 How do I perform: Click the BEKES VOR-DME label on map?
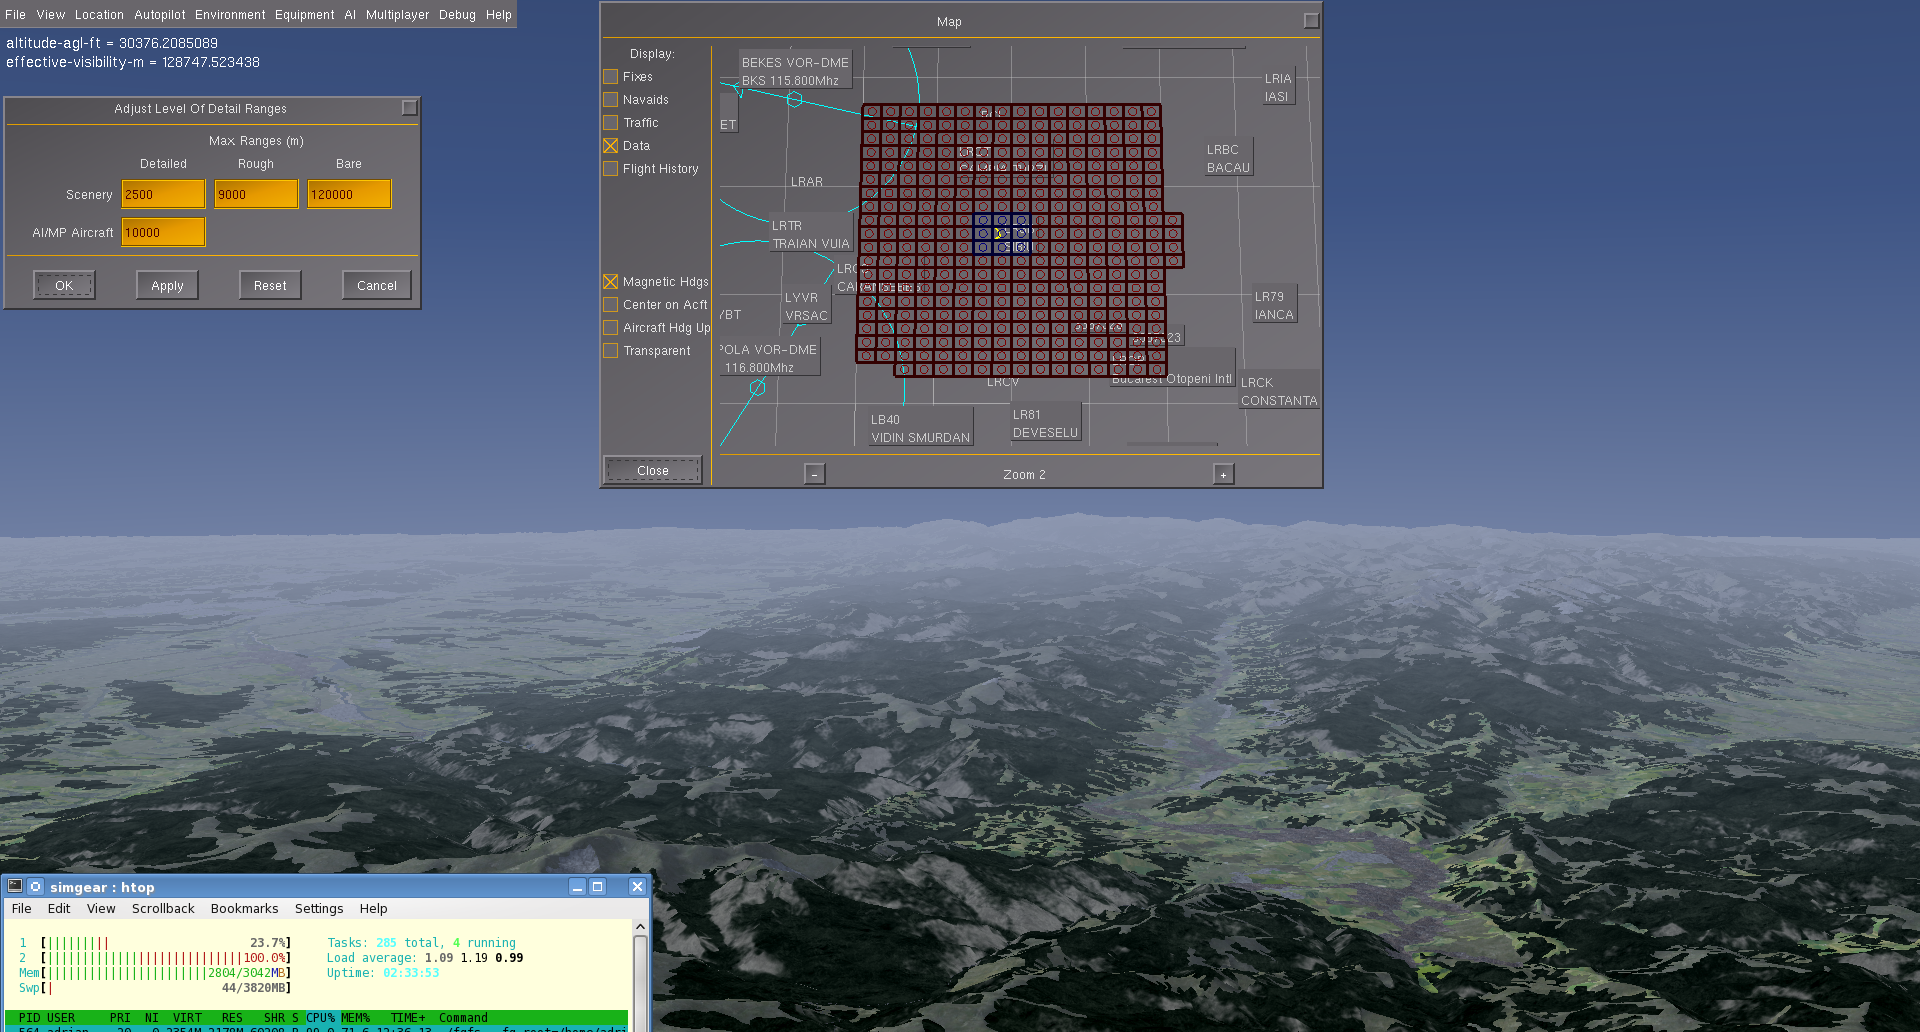pos(795,71)
